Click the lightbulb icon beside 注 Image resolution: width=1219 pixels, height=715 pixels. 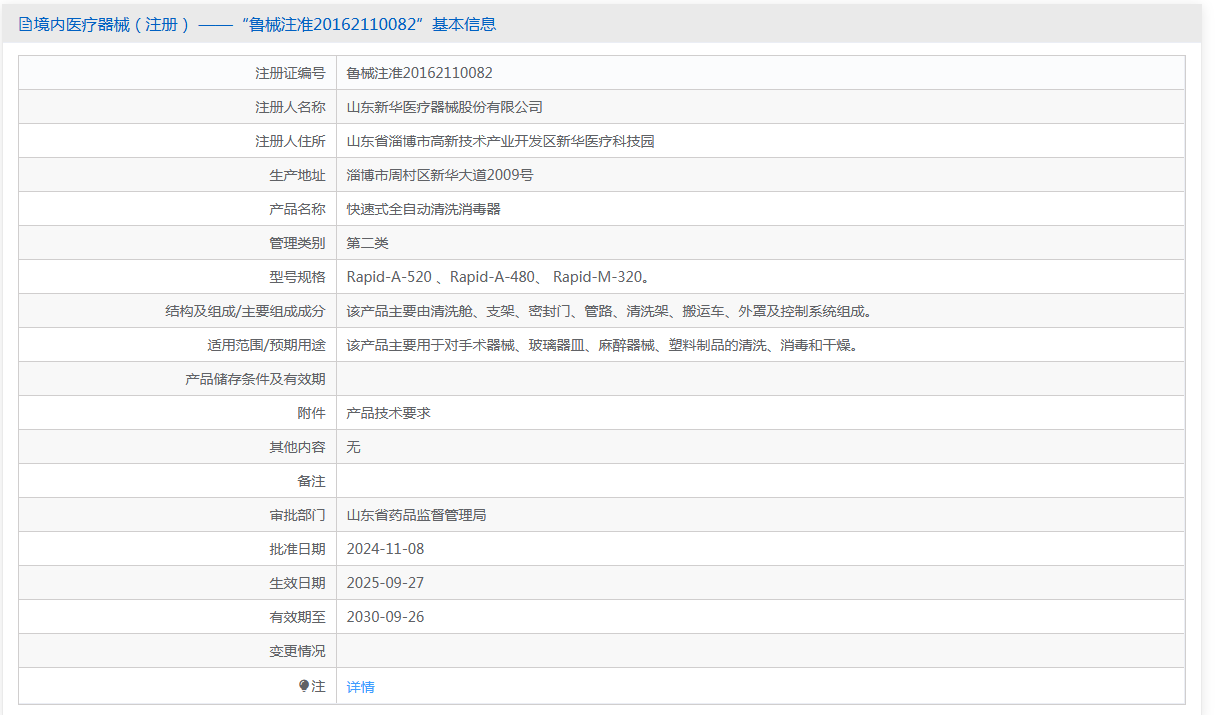304,686
